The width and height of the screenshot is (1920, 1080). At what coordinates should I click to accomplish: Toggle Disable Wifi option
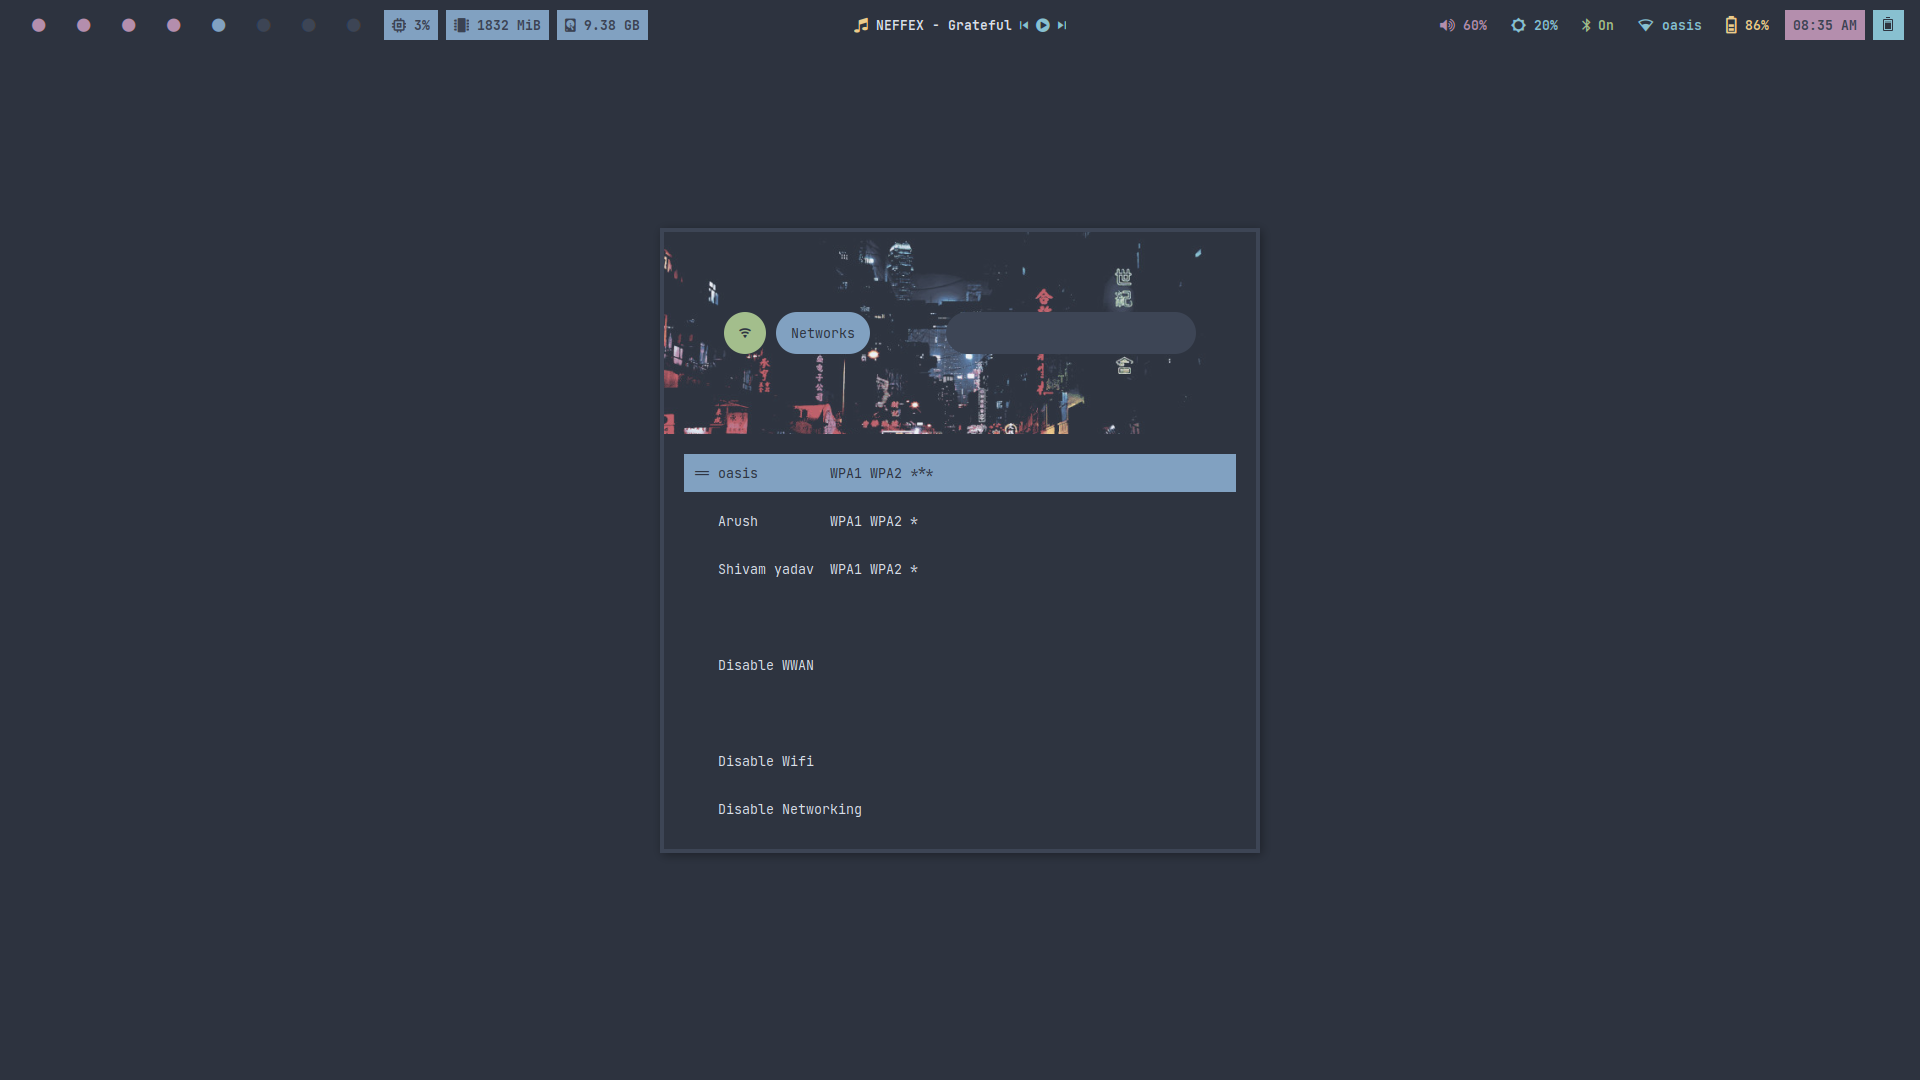(x=765, y=761)
